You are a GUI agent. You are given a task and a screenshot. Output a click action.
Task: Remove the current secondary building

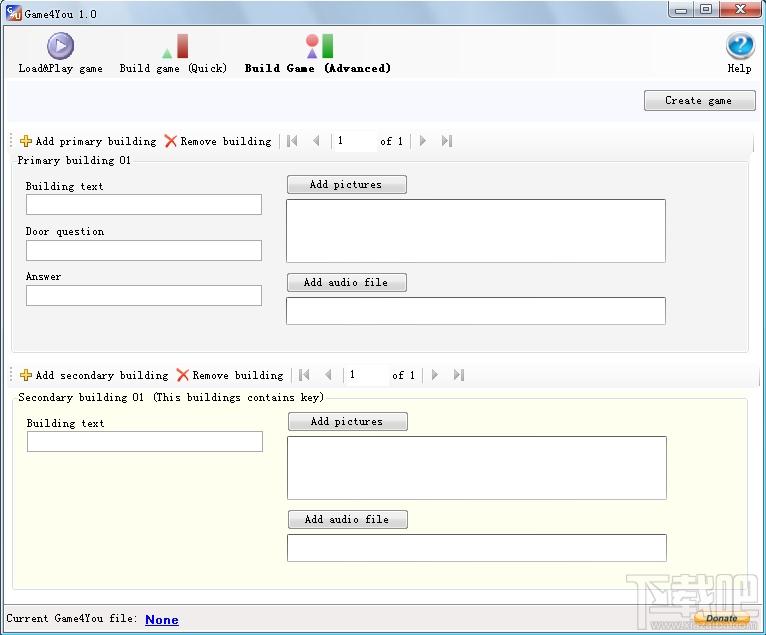[x=230, y=375]
